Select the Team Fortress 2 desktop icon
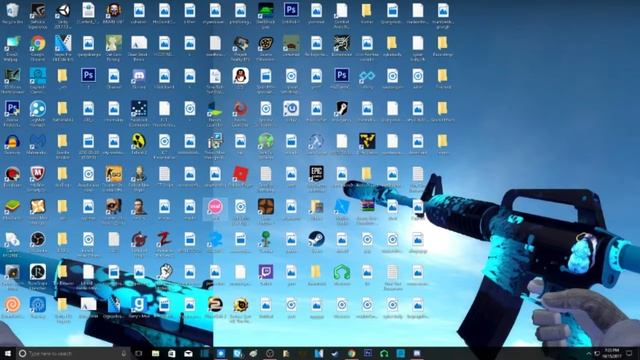The height and width of the screenshot is (360, 640). pyautogui.click(x=266, y=207)
